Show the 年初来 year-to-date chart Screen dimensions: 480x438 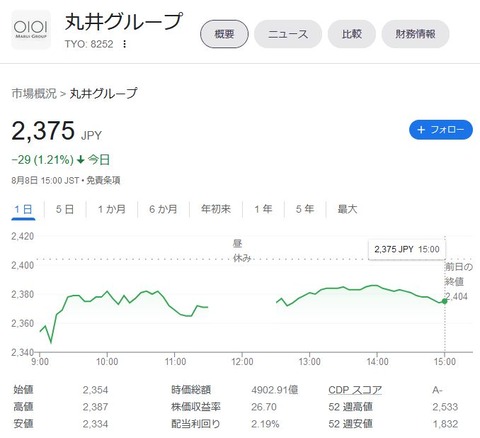pyautogui.click(x=216, y=209)
